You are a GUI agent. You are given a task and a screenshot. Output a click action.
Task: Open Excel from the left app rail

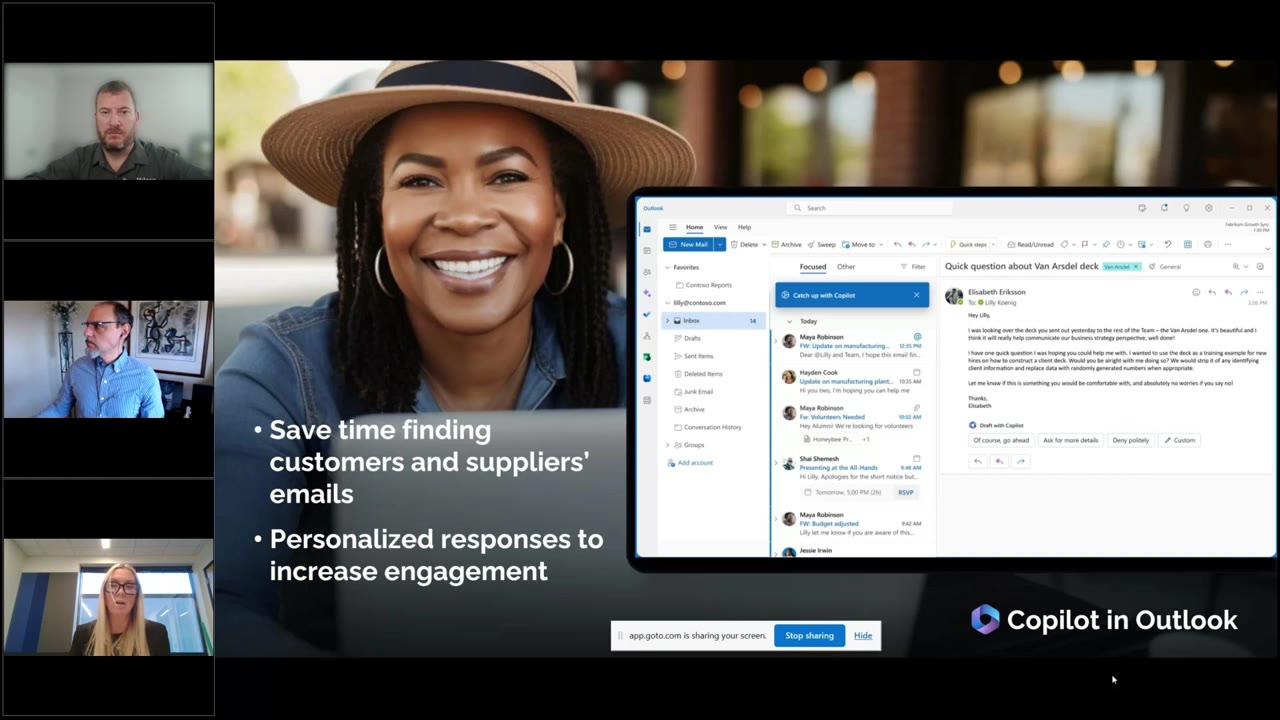[x=647, y=356]
